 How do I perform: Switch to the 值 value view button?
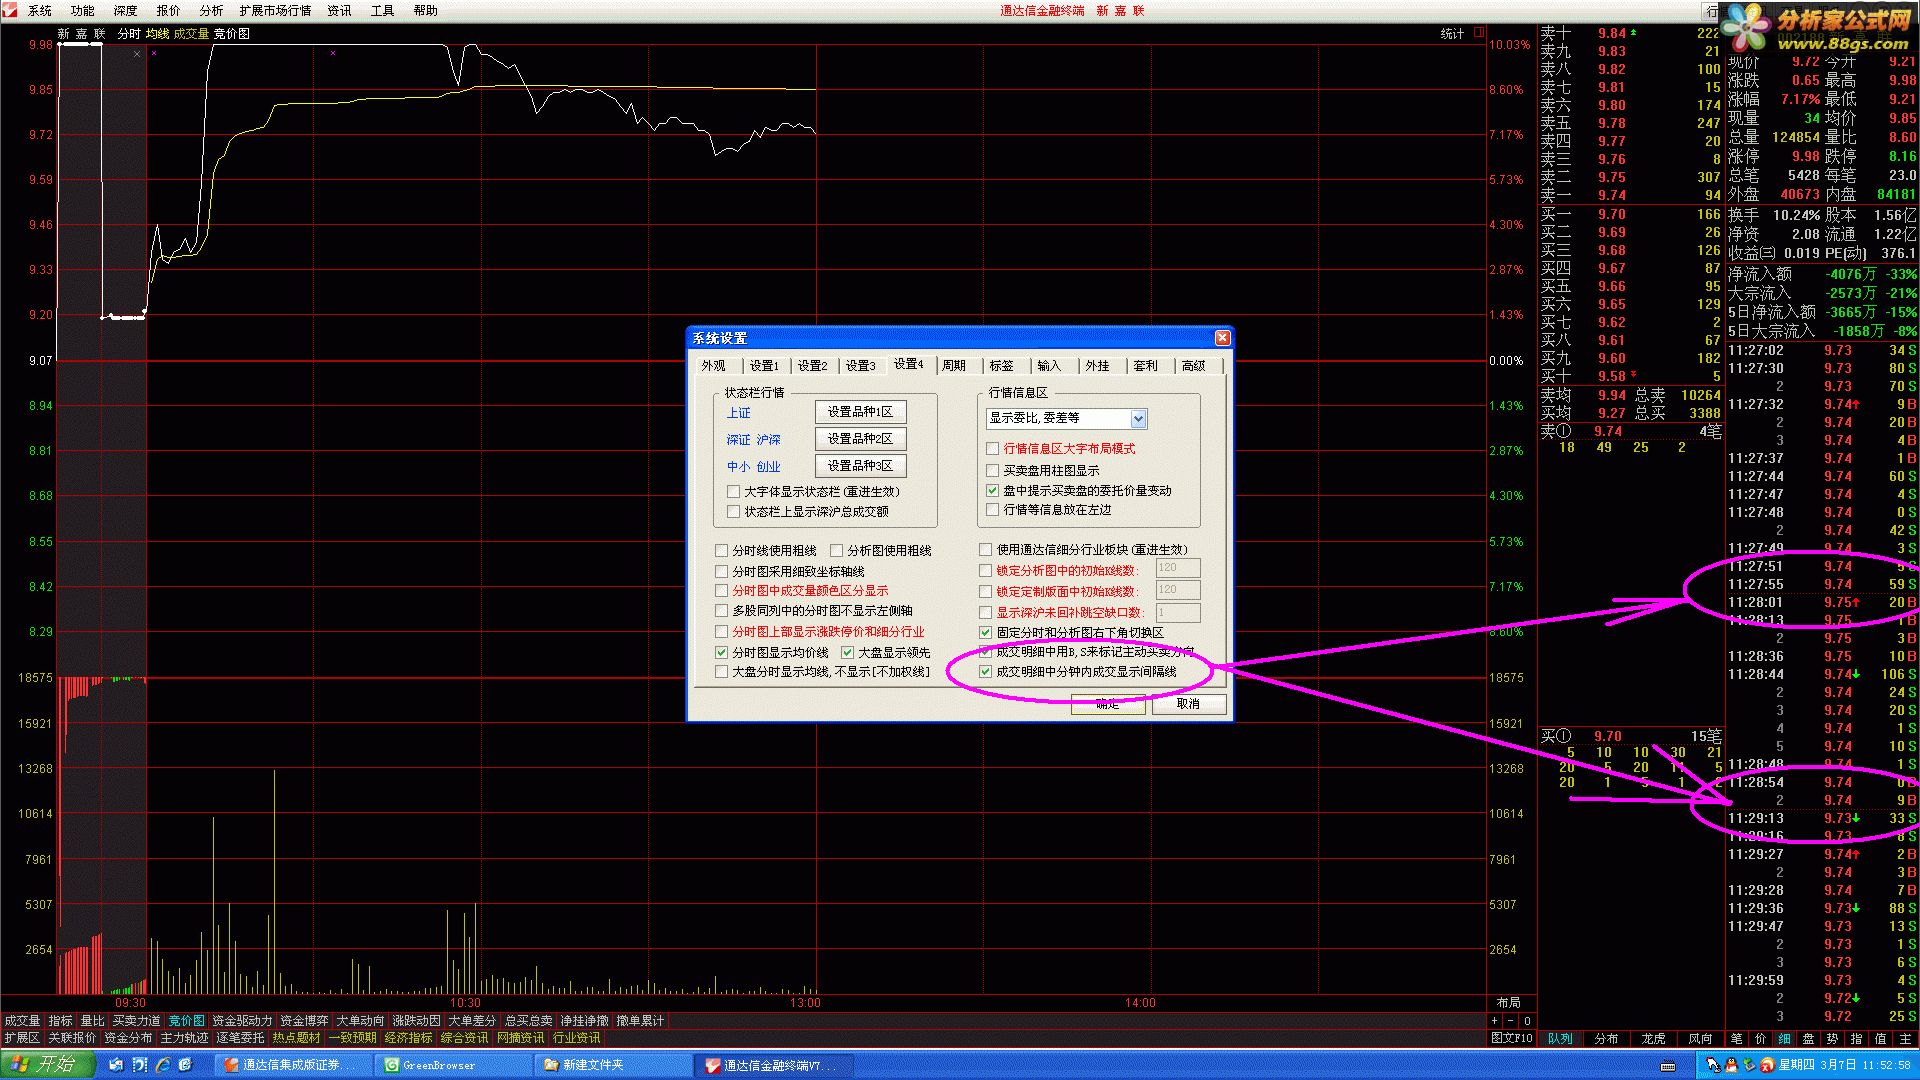(x=1880, y=1039)
